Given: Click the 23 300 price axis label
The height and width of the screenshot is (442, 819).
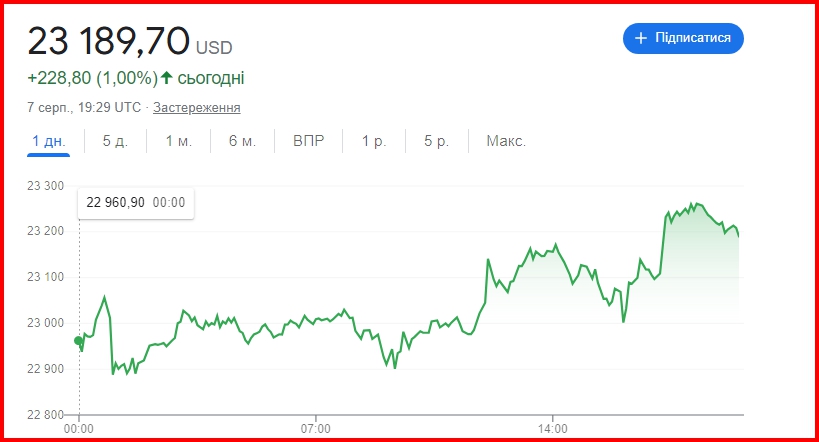Looking at the screenshot, I should (45, 186).
